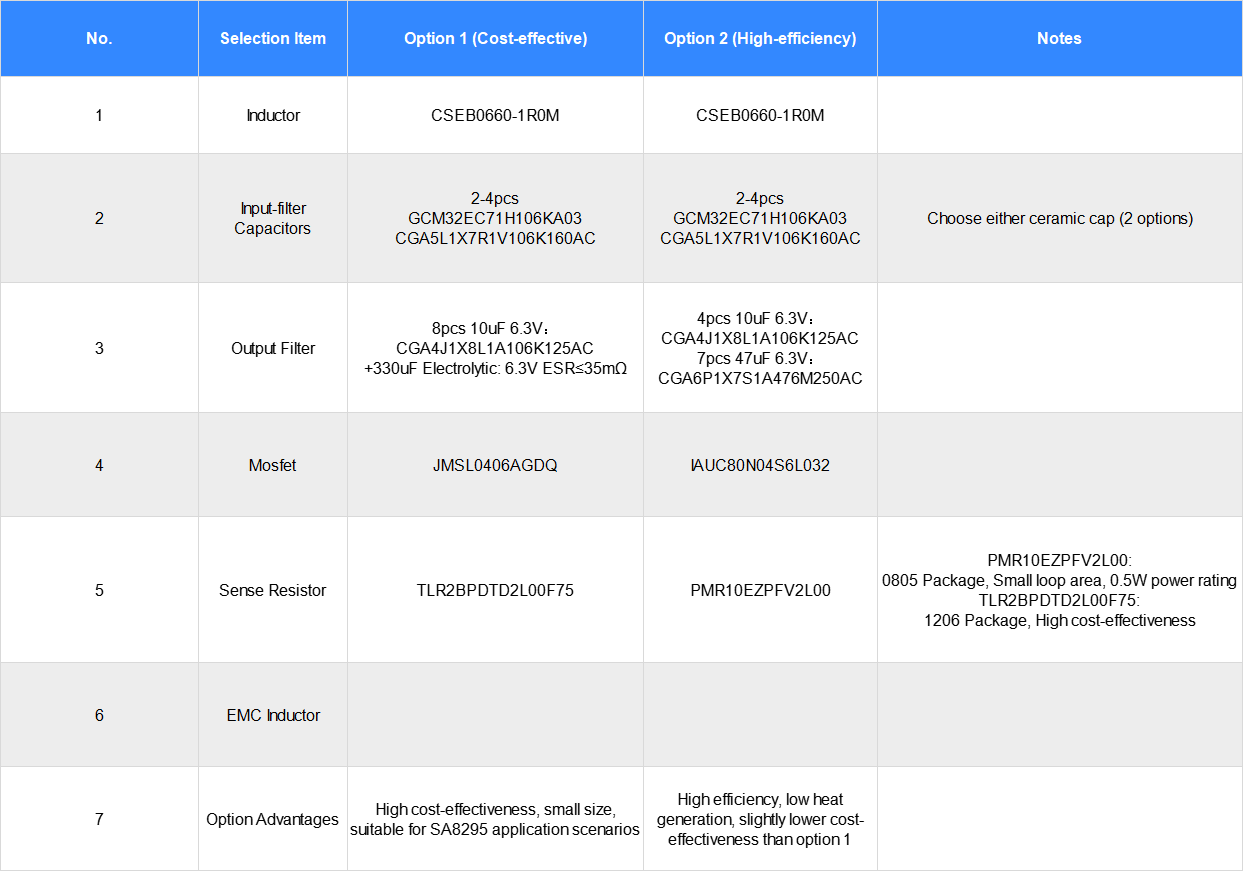Click "GCM32EC71H106KA03" in the Option 1 column
The height and width of the screenshot is (872, 1244).
[x=495, y=218]
